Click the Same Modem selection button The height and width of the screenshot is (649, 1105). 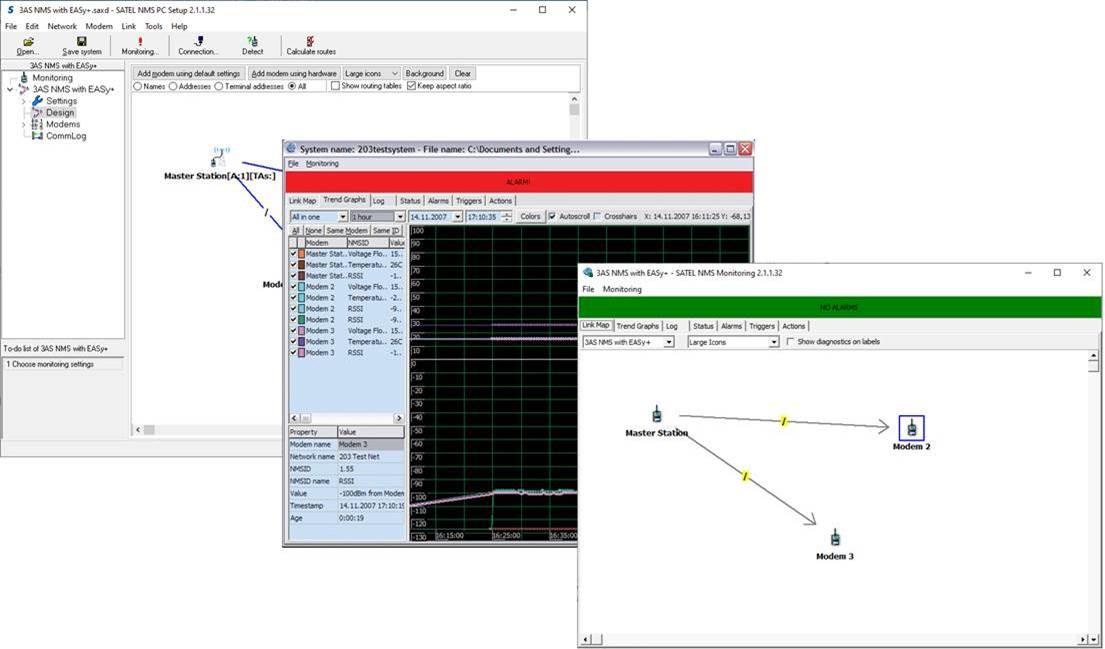[346, 230]
